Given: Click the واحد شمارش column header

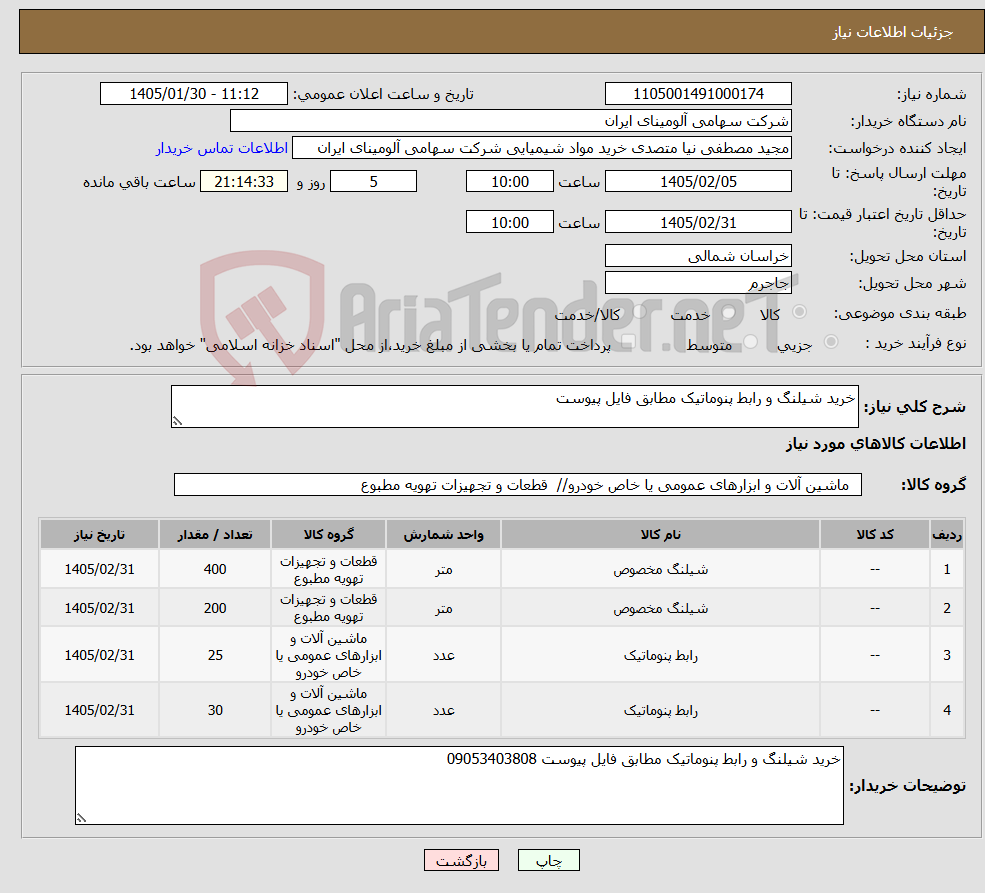Looking at the screenshot, I should point(444,534).
